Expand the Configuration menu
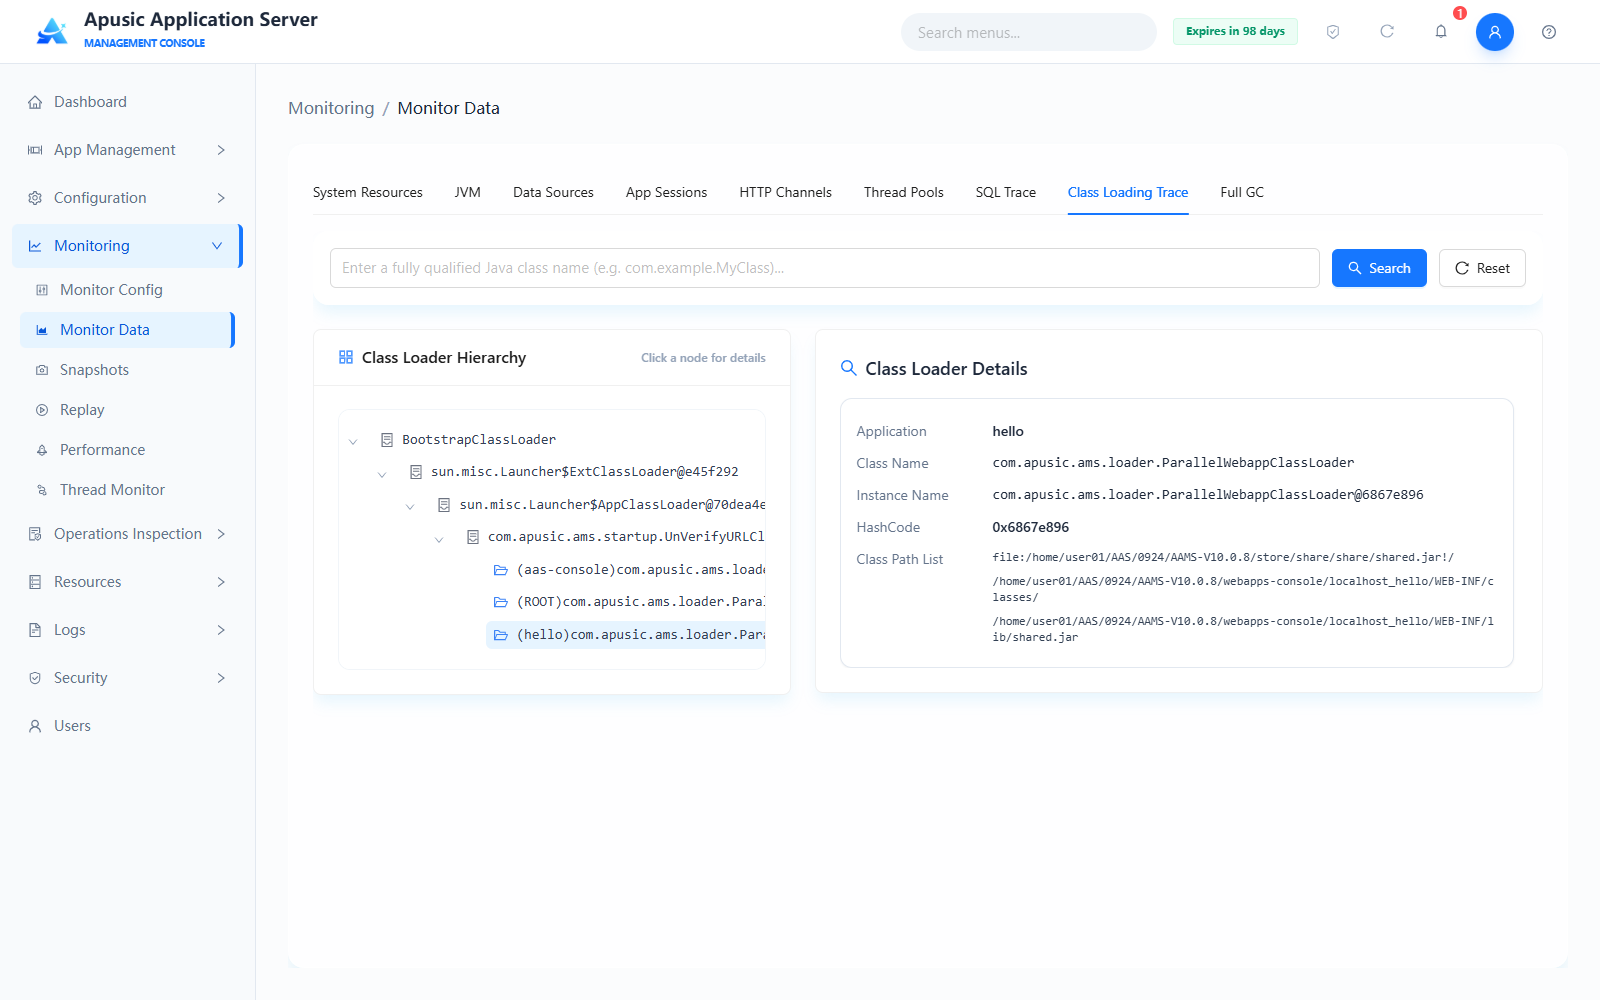This screenshot has height=1000, width=1600. [127, 198]
